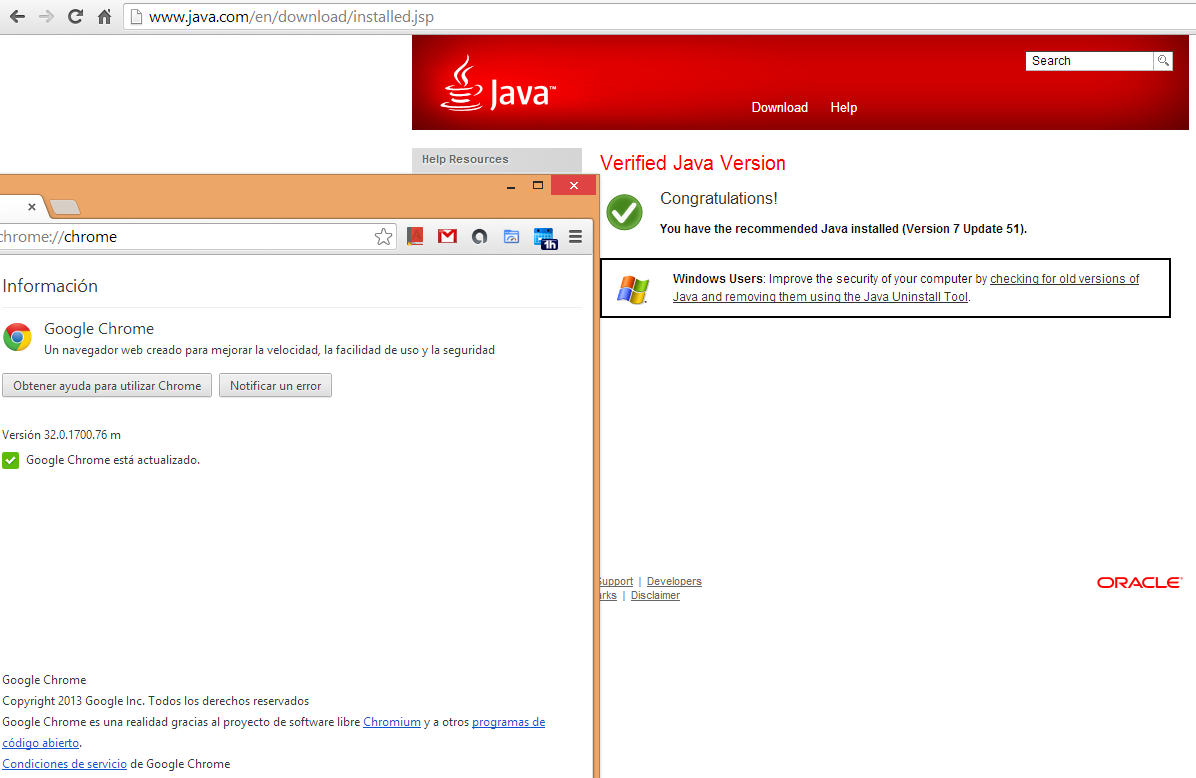Viewport: 1196px width, 778px height.
Task: Open the calendar extension with 1h badge
Action: tap(545, 238)
